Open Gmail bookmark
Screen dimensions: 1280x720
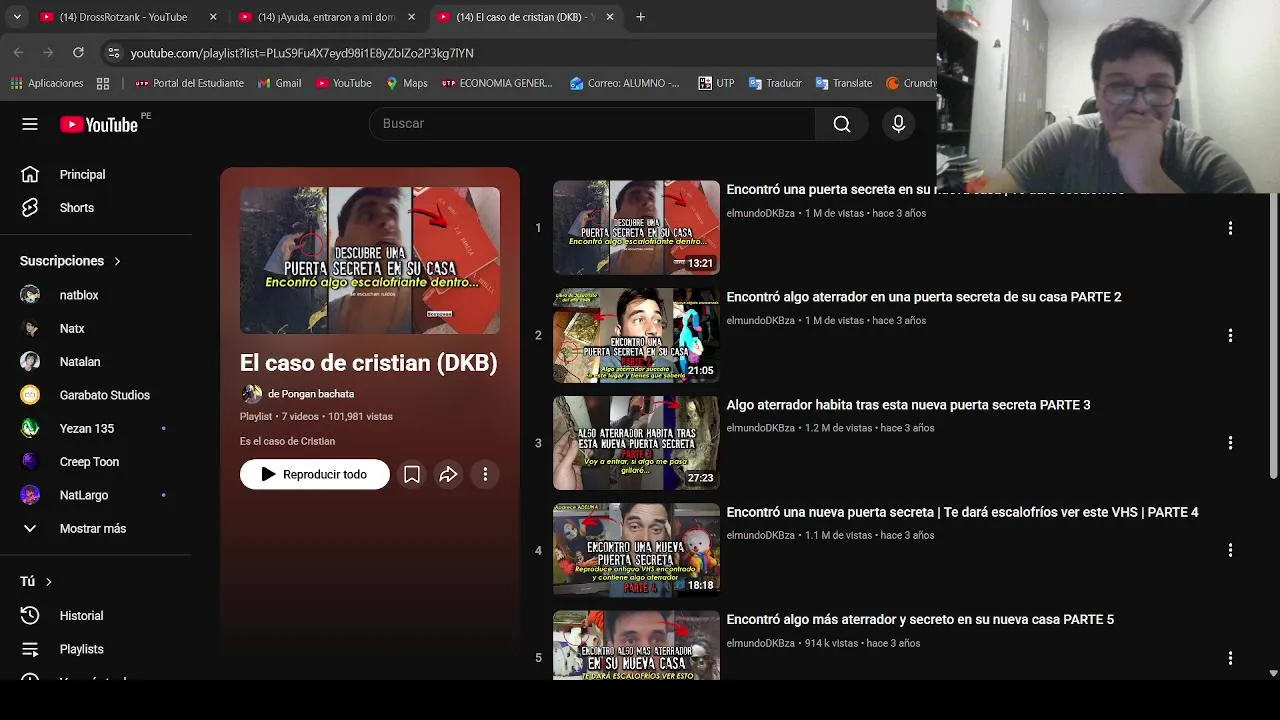[279, 83]
